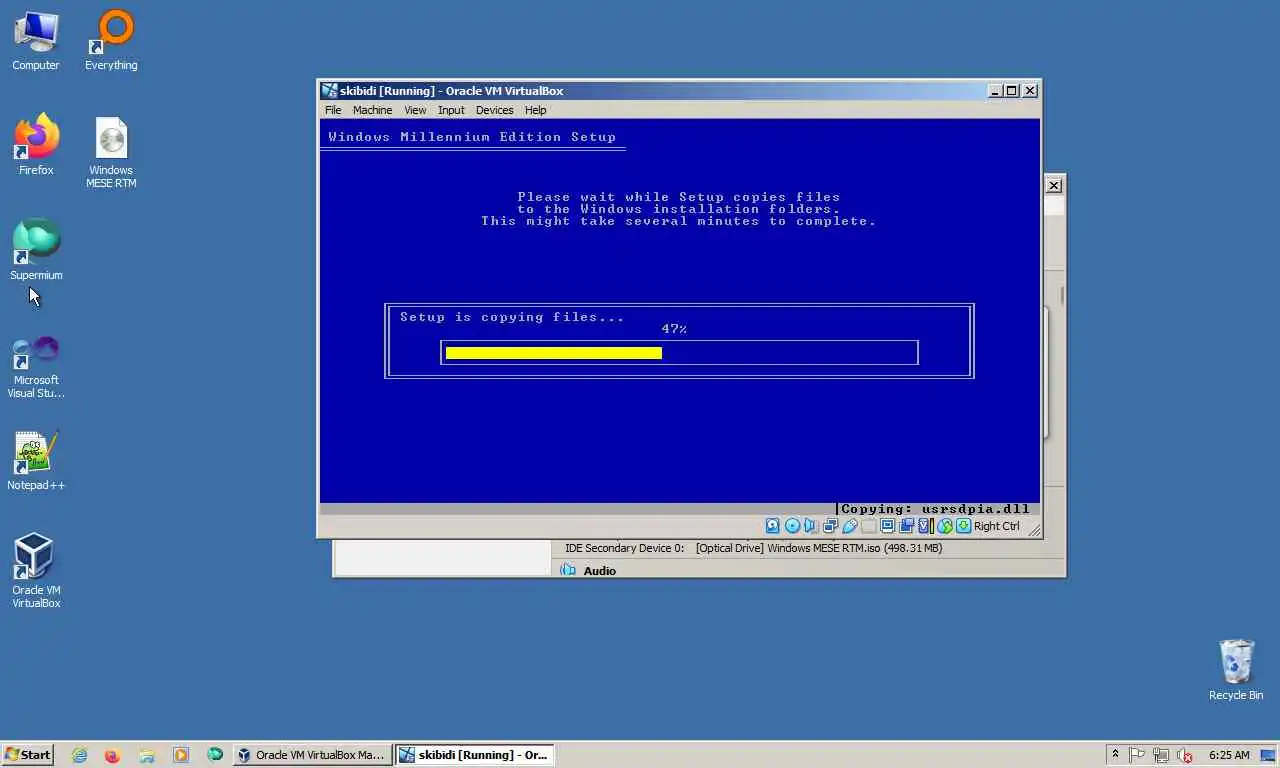The height and width of the screenshot is (768, 1280).
Task: Click the Manager window vertical scrollbar
Action: (1061, 297)
